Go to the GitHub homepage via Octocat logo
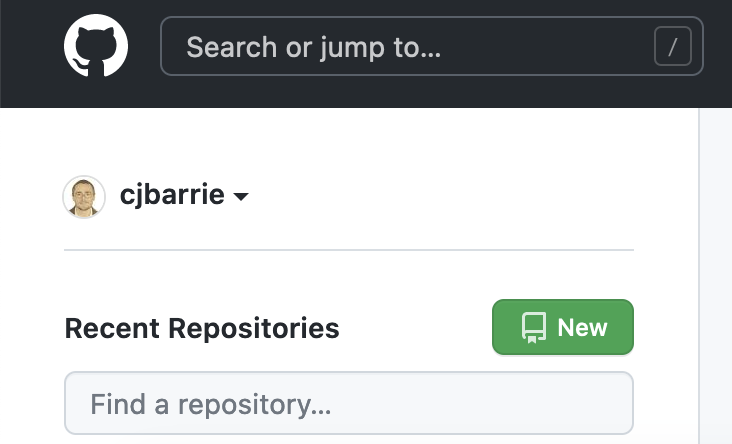The image size is (732, 444). (x=96, y=45)
